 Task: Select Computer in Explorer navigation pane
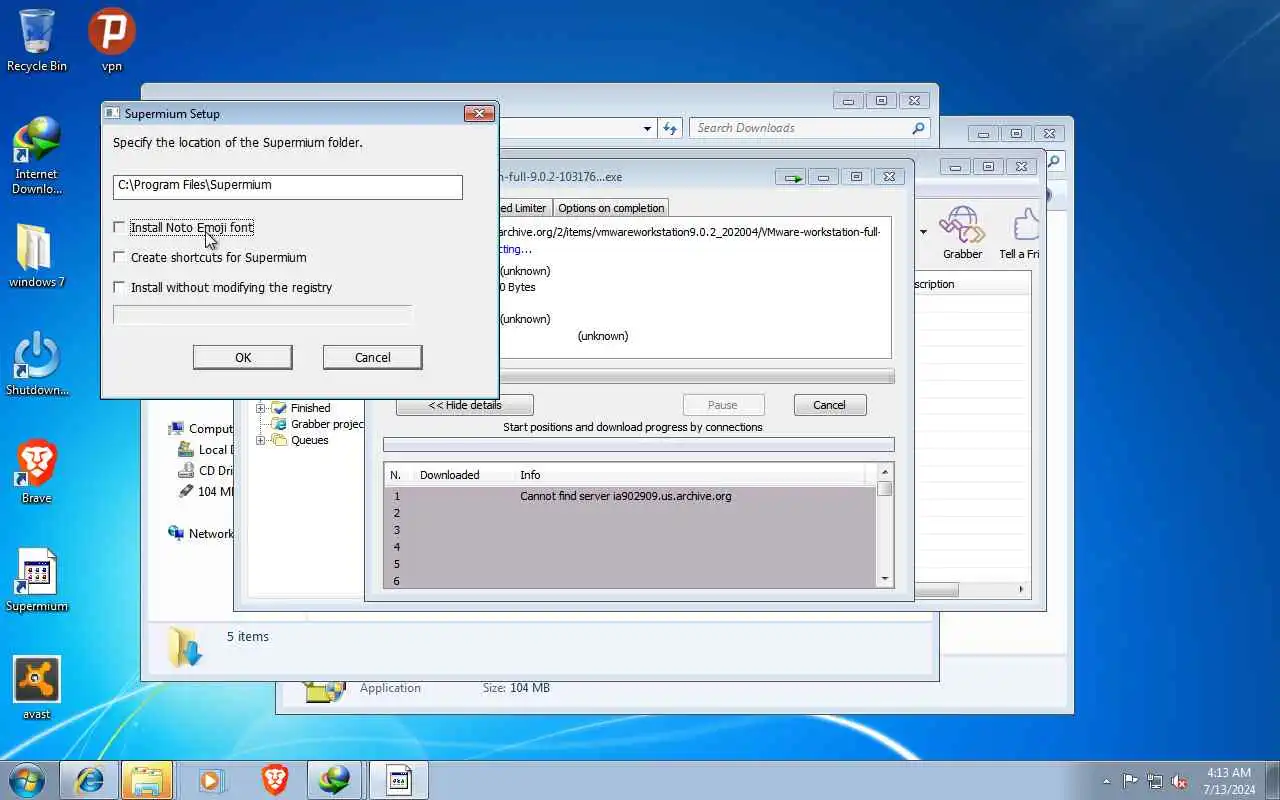[201, 429]
